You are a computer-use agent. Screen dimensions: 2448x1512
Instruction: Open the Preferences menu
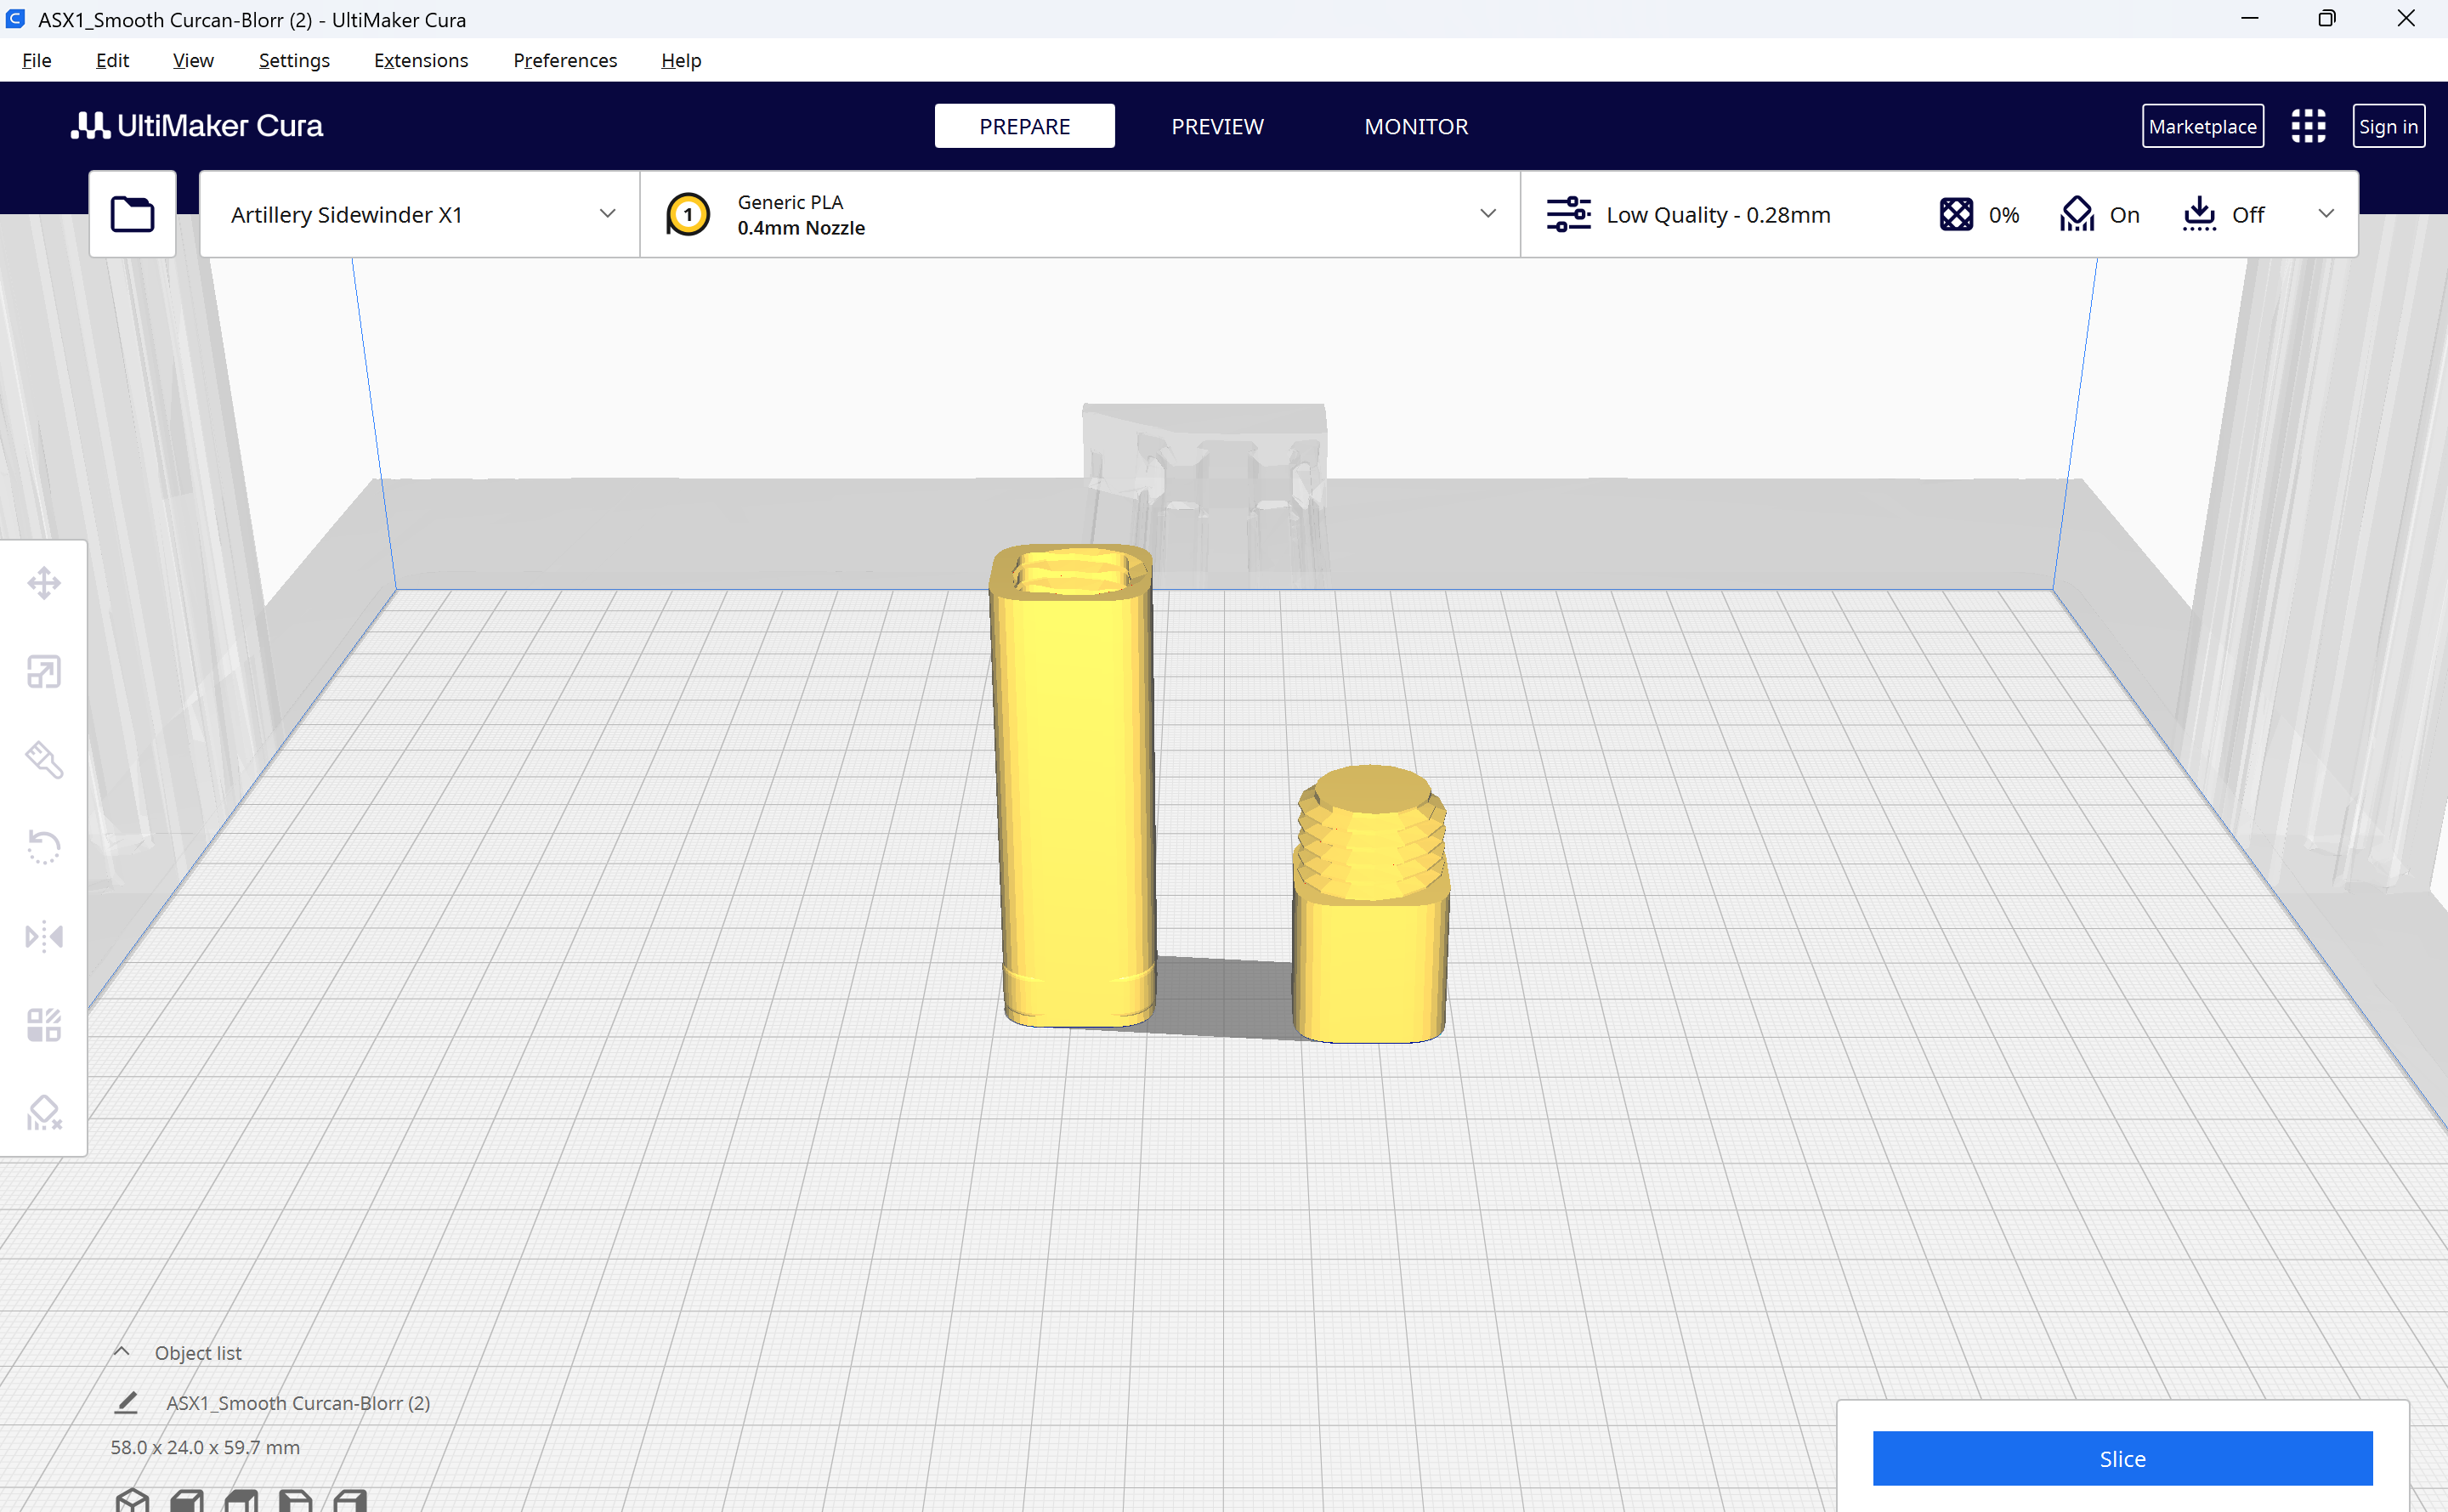(x=565, y=60)
